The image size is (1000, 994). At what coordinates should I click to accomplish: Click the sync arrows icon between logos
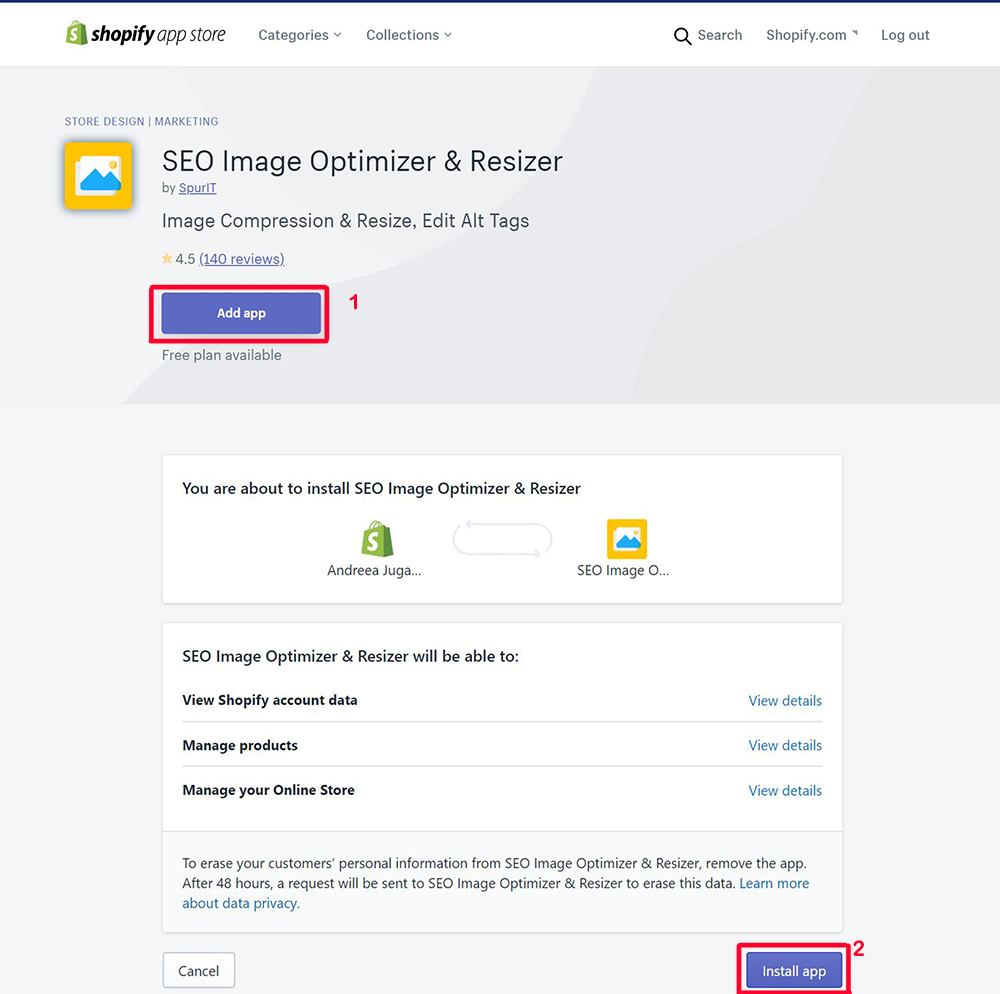pos(503,539)
